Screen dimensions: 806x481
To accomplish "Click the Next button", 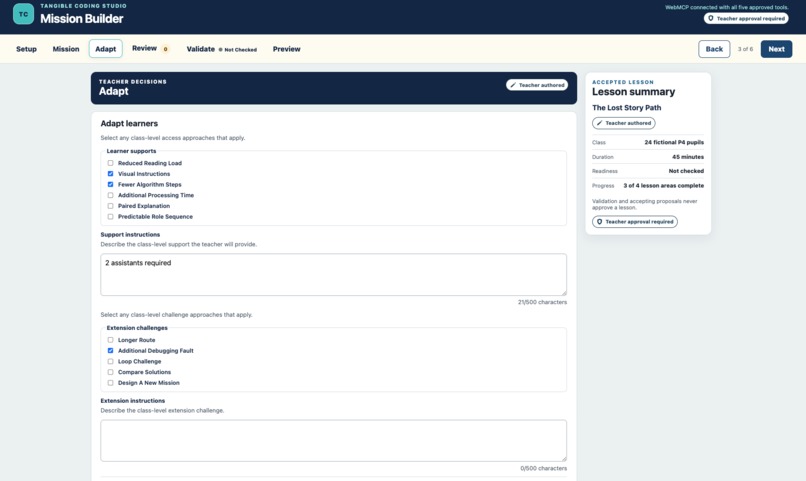I will (x=776, y=49).
